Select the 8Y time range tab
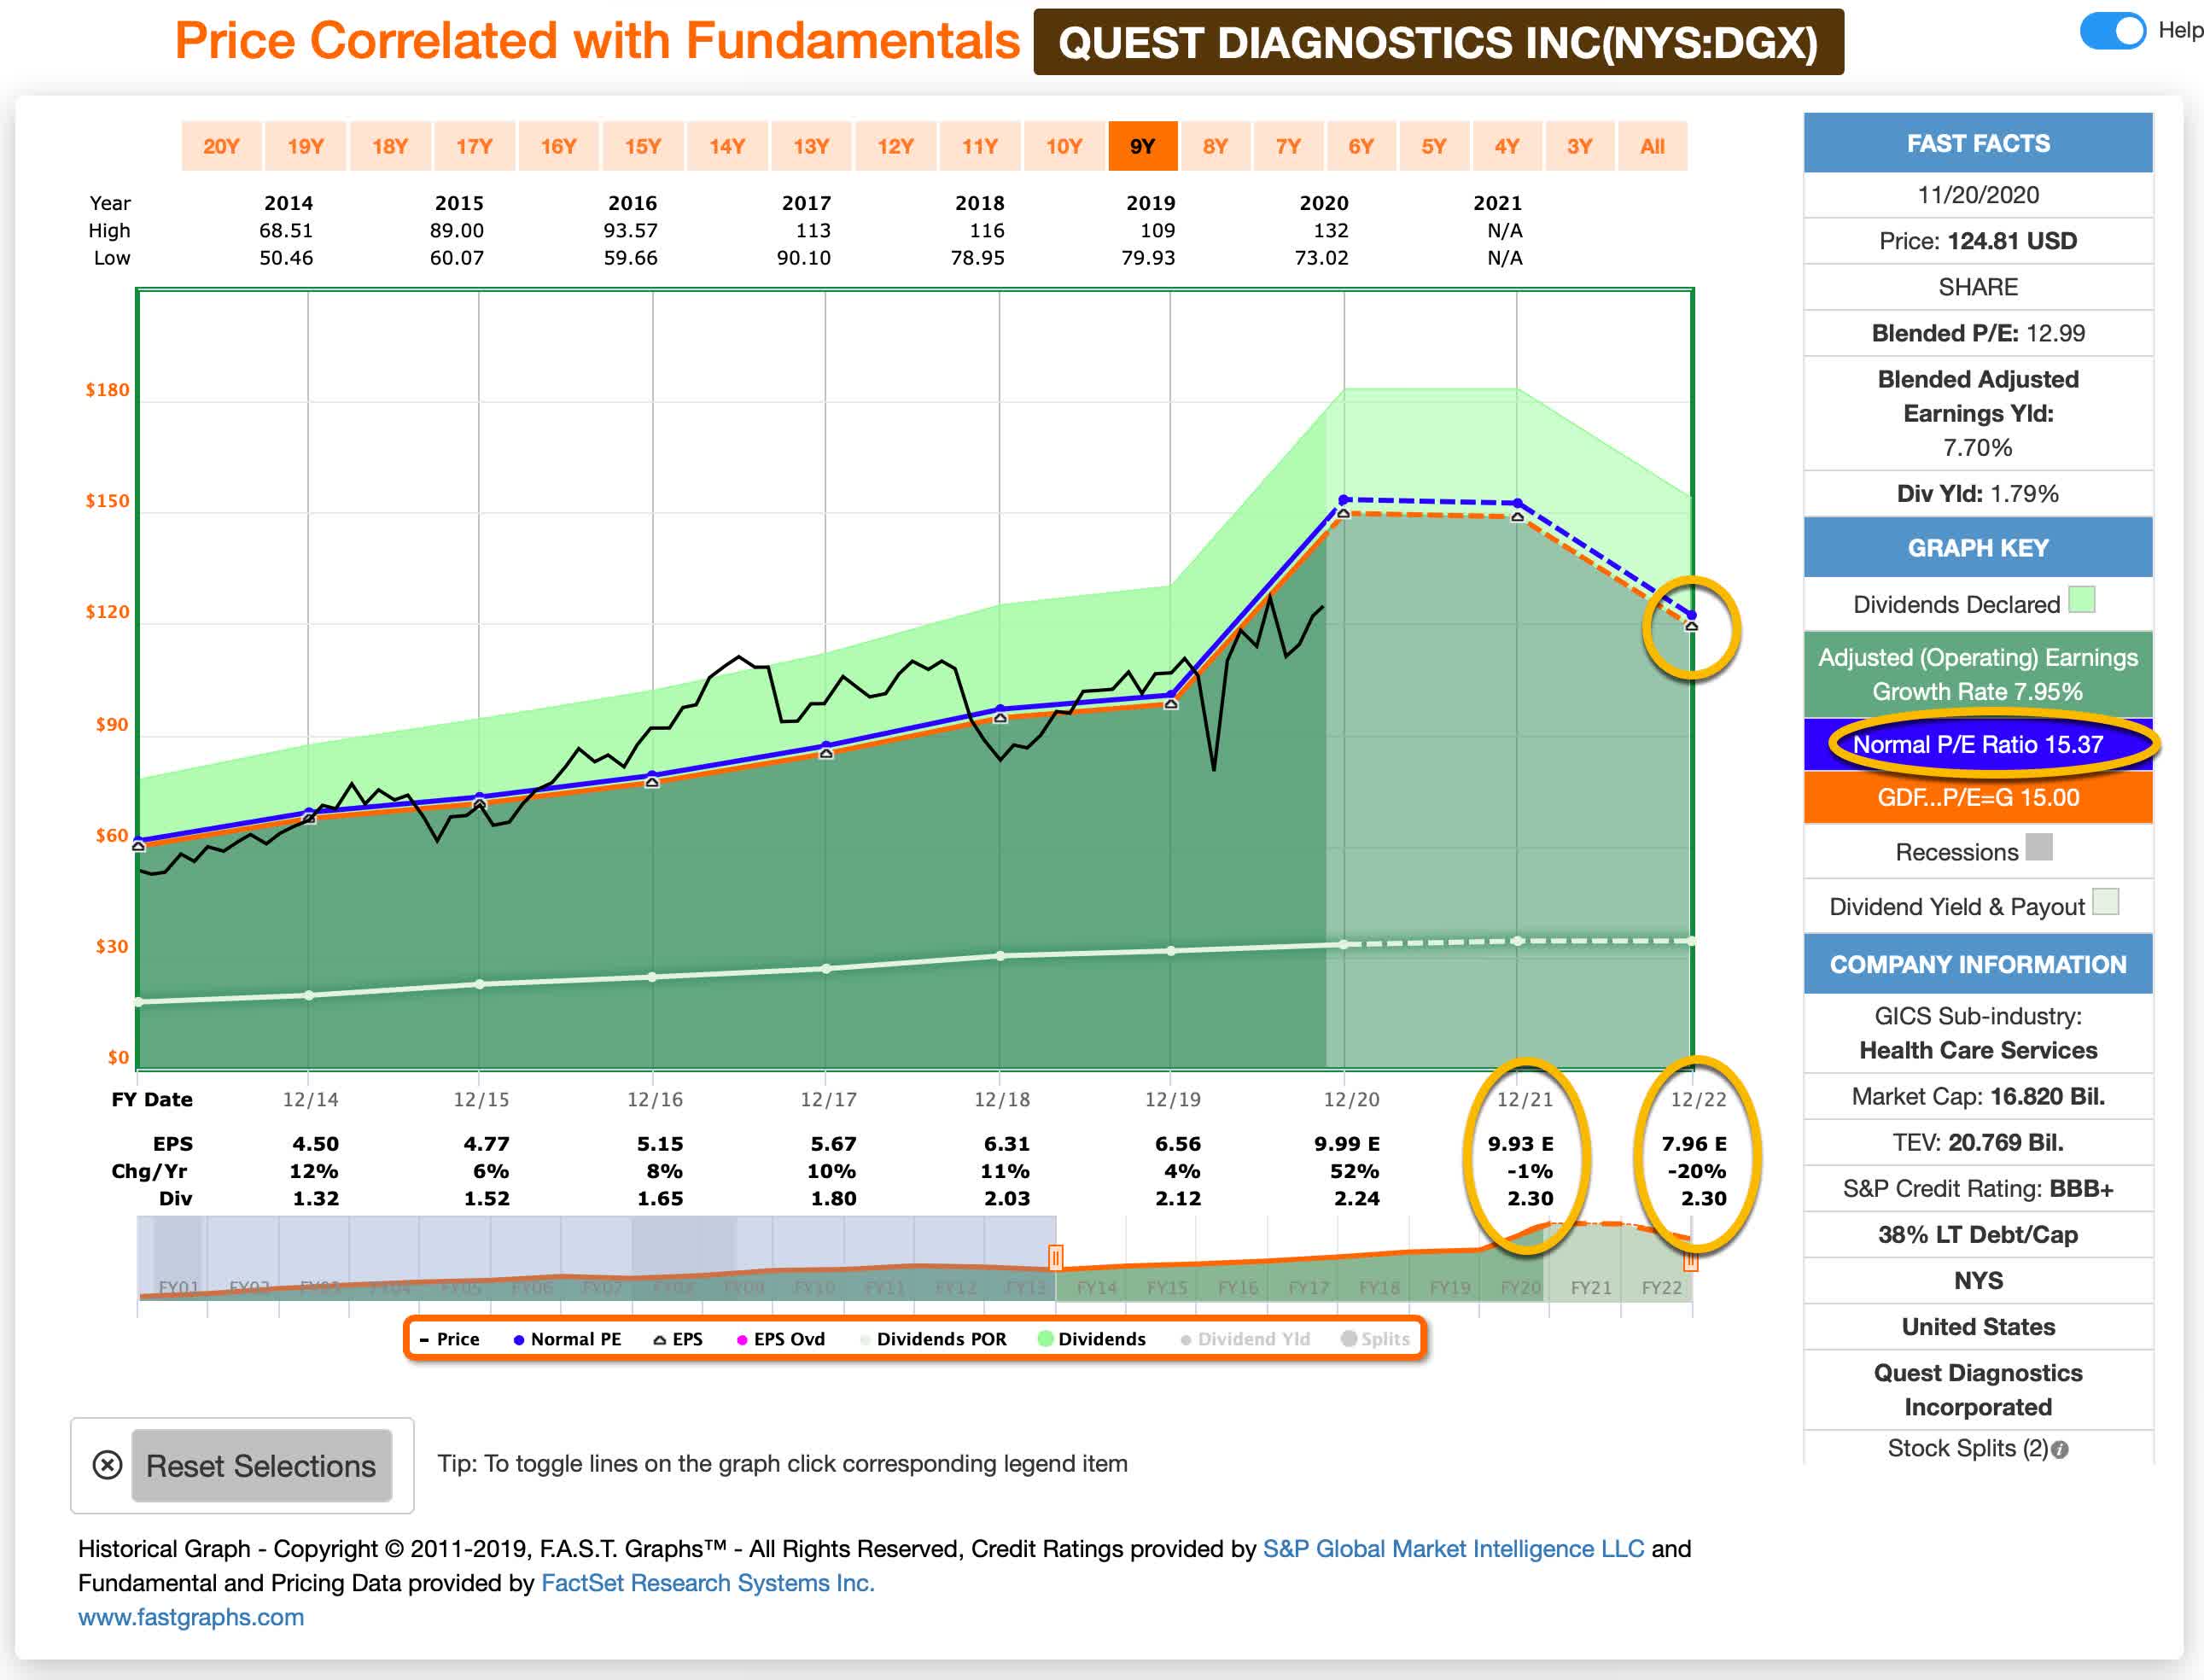 pos(1215,147)
